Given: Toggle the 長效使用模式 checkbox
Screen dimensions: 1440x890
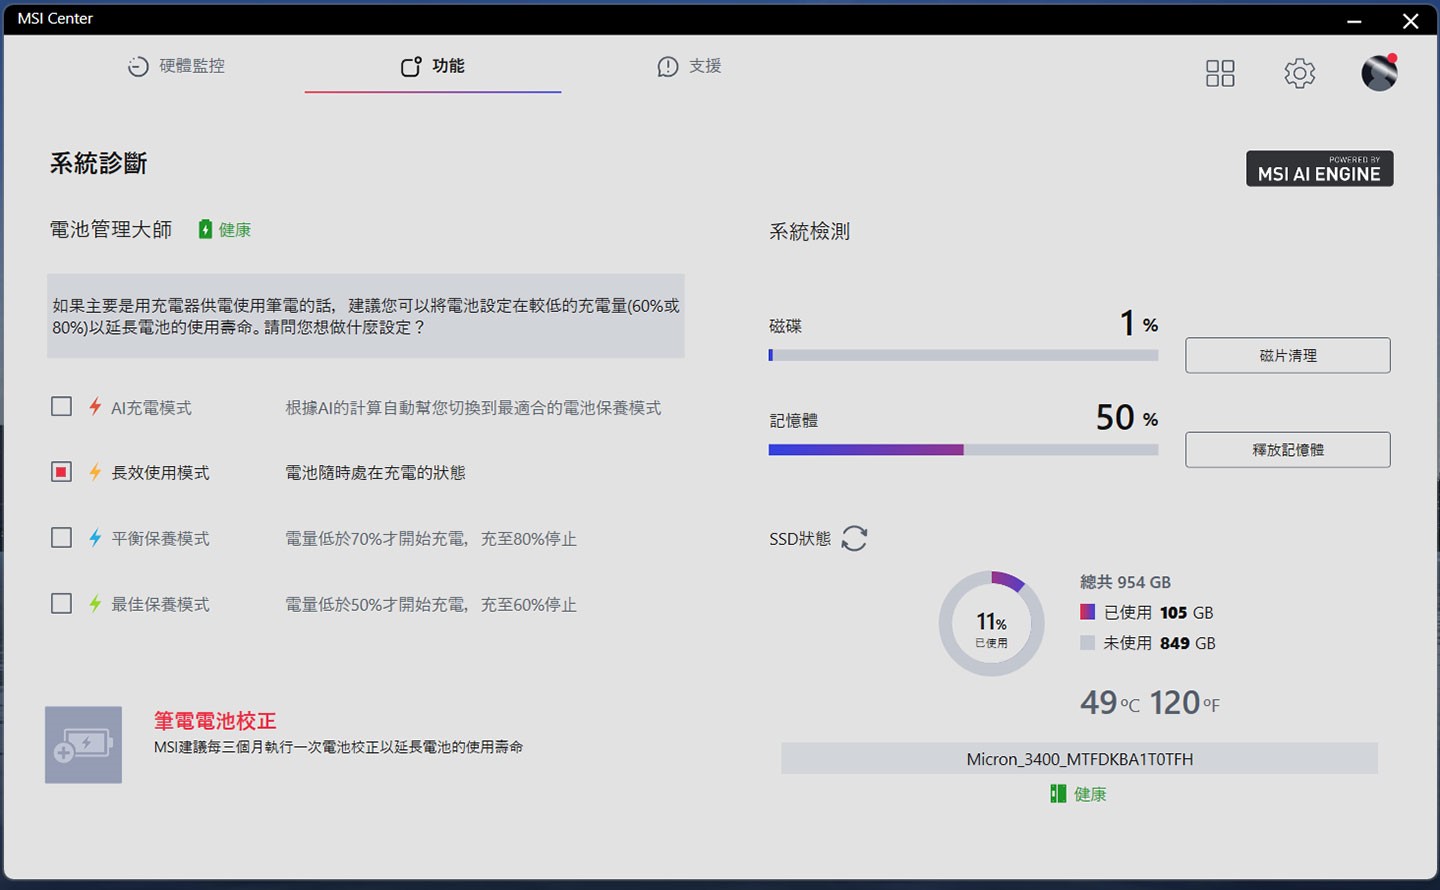Looking at the screenshot, I should (62, 472).
